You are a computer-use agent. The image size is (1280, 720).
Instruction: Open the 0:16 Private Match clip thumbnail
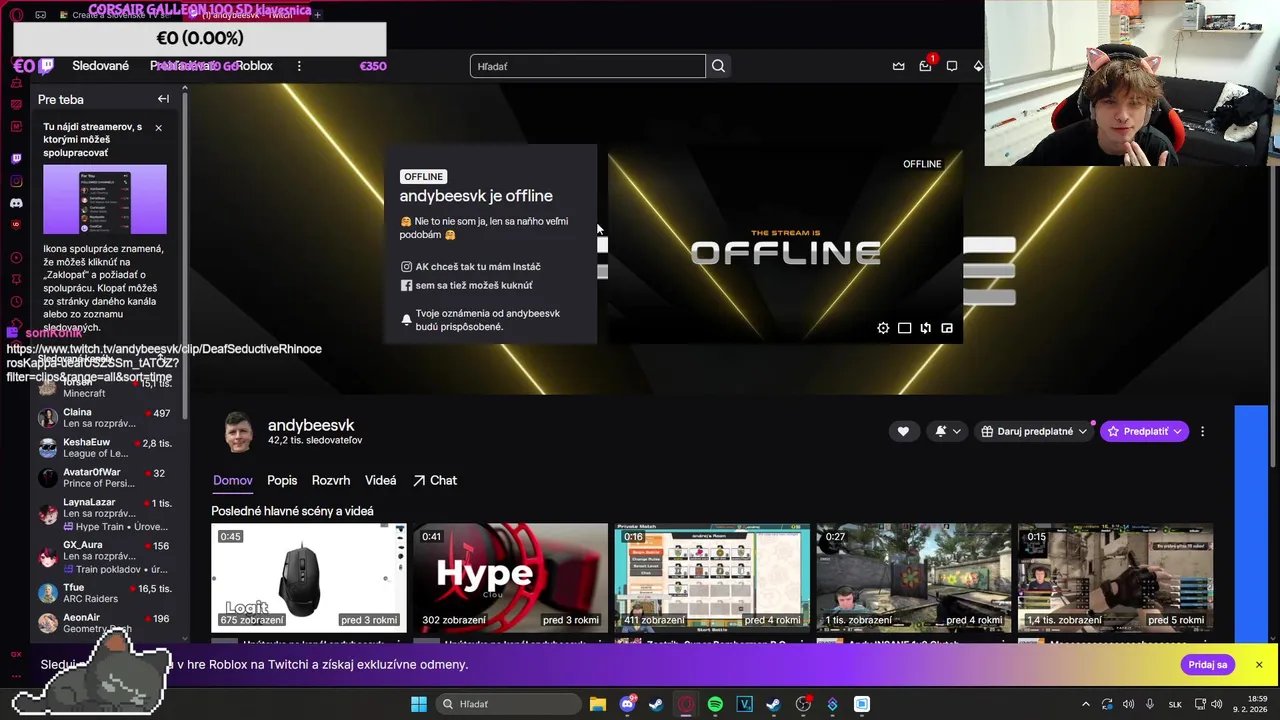click(712, 577)
